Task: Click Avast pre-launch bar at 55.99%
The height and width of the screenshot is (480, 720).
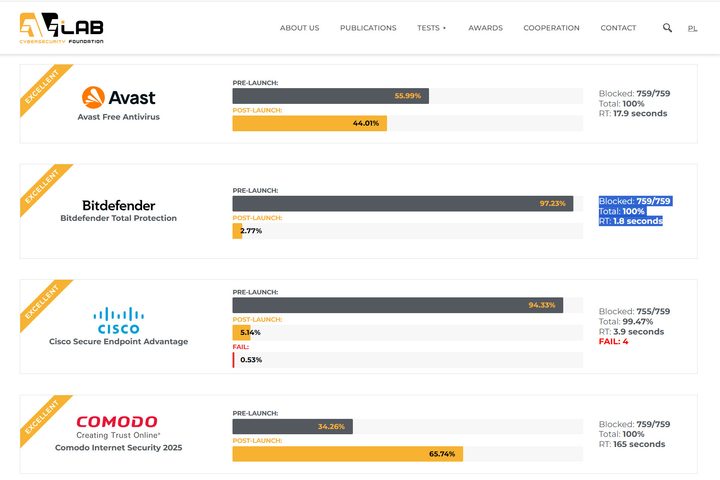Action: [x=331, y=96]
